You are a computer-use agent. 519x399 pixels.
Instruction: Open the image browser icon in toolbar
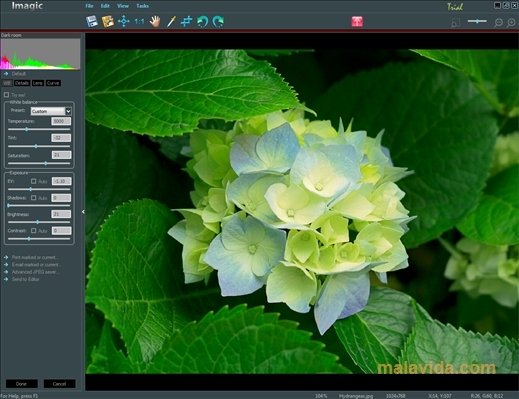pyautogui.click(x=108, y=21)
